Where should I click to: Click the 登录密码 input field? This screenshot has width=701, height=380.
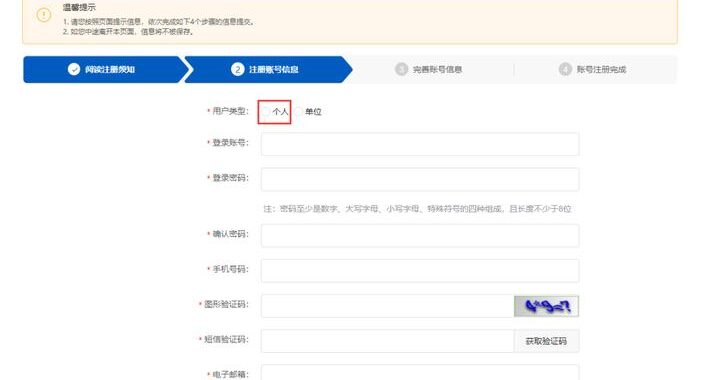point(420,179)
